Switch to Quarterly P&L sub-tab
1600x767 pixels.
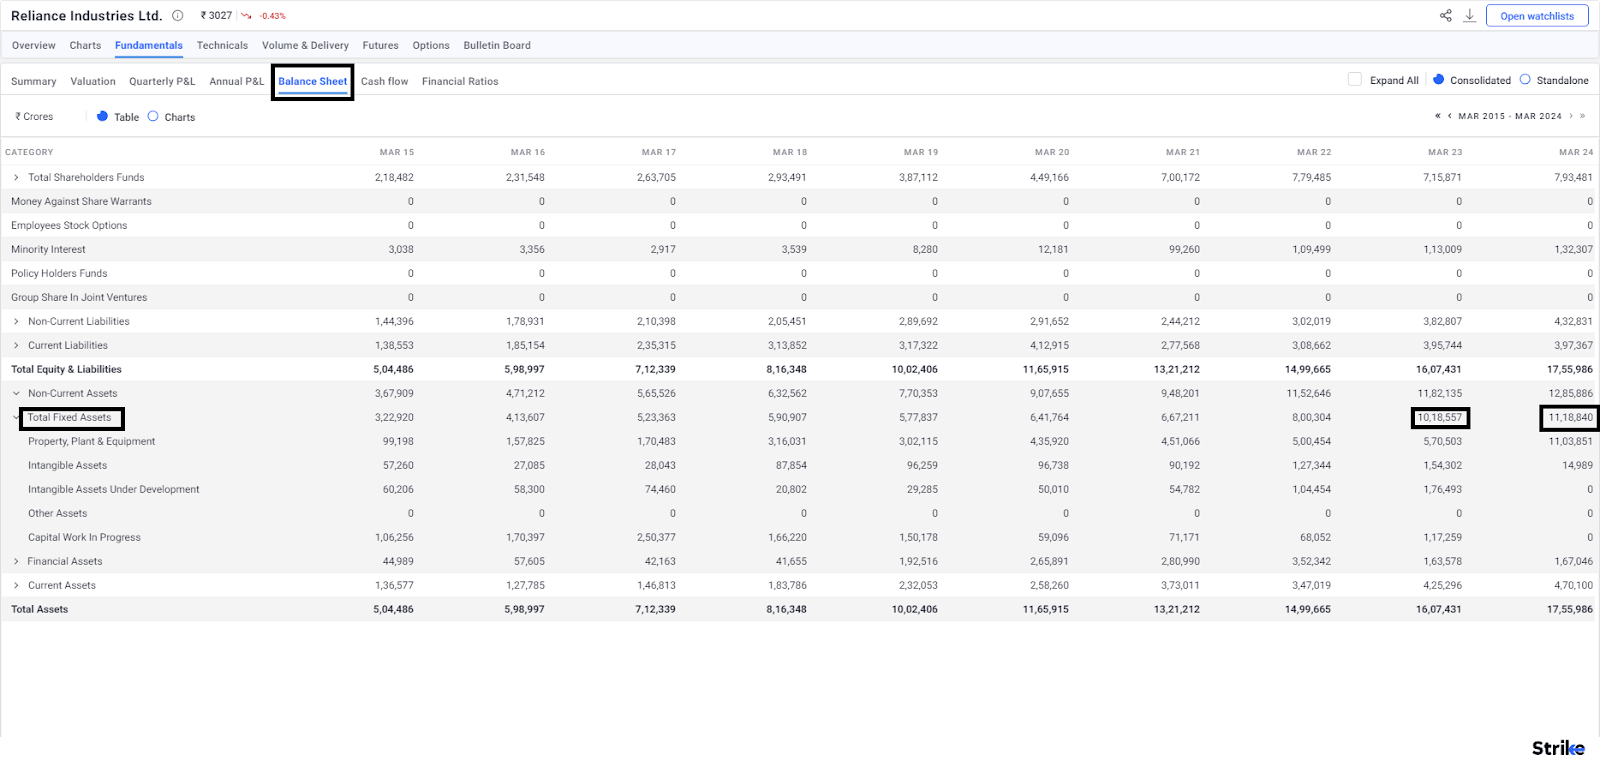162,81
